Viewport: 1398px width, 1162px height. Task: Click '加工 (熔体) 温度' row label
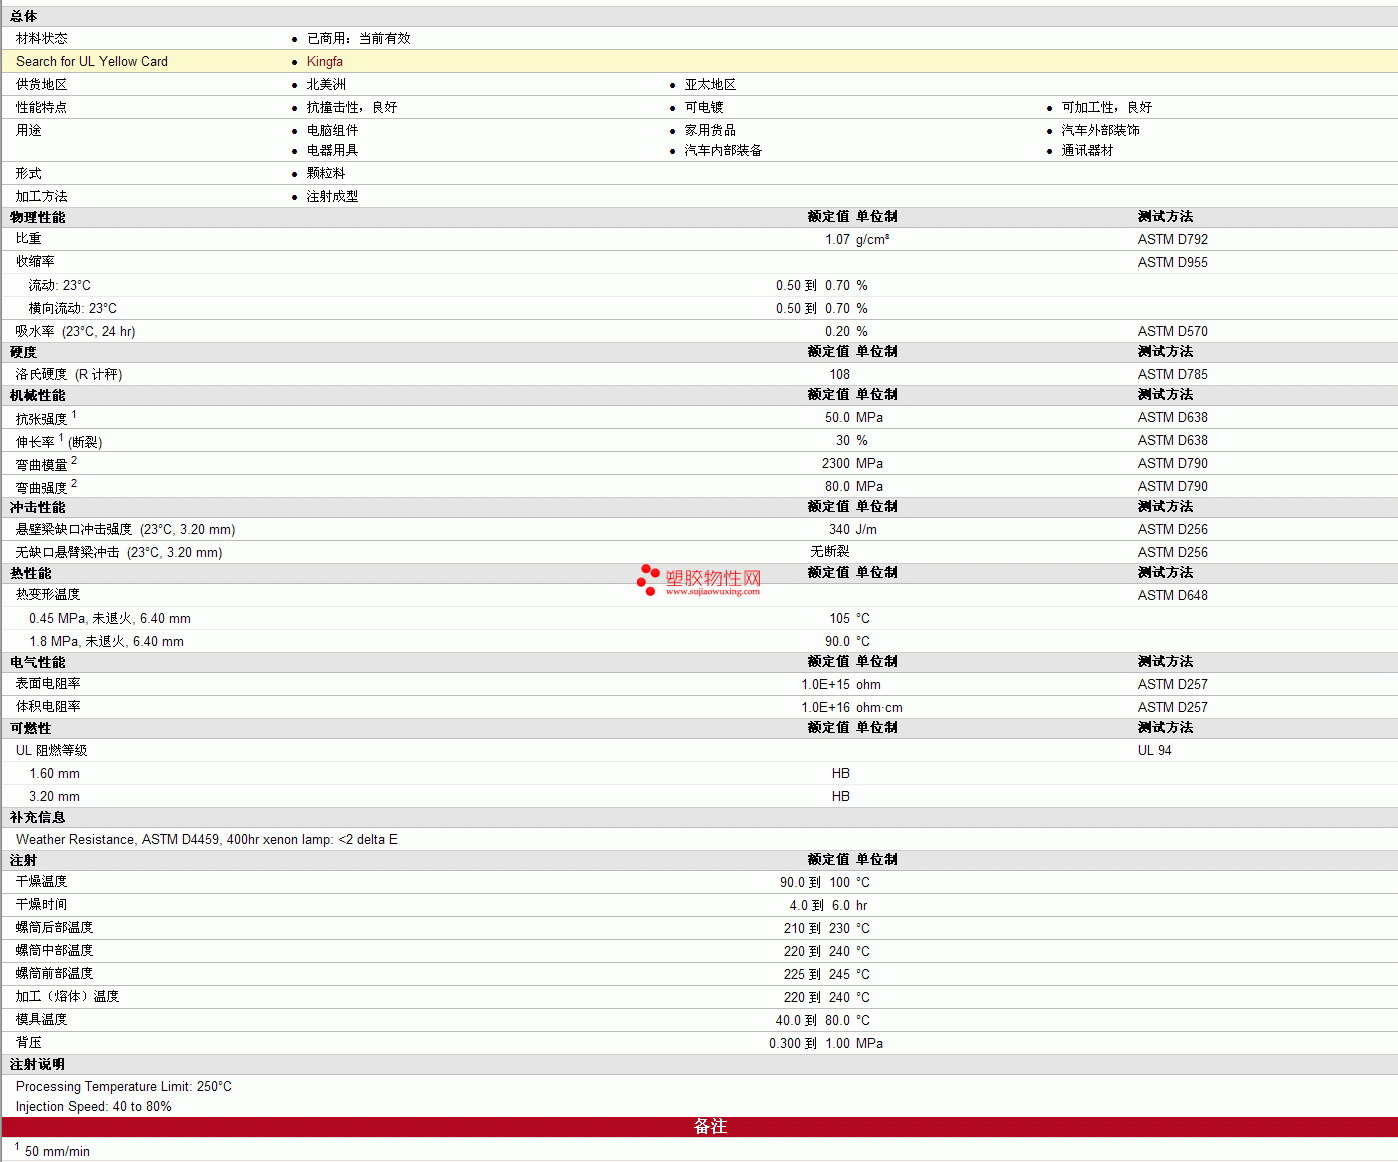click(x=67, y=996)
